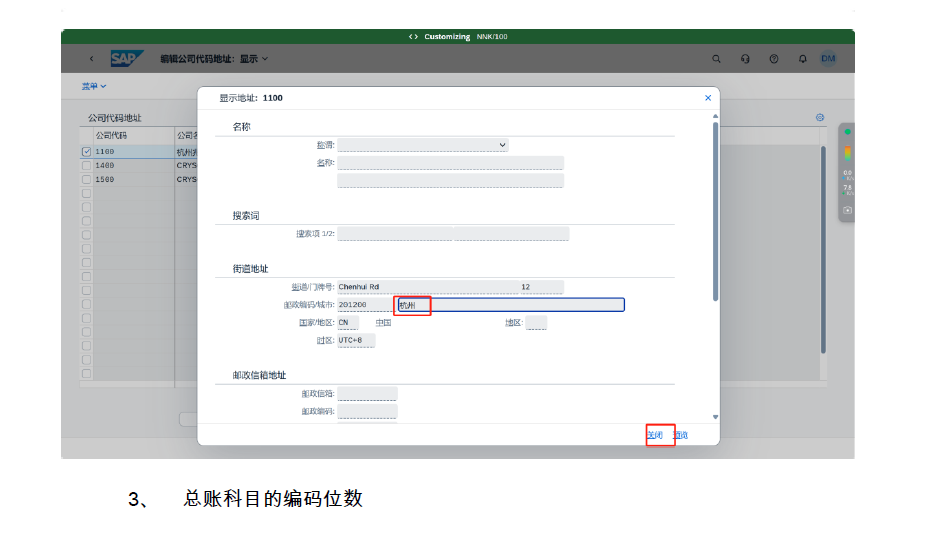Close the 显示地址 dialog with X
The image size is (937, 560).
click(708, 98)
